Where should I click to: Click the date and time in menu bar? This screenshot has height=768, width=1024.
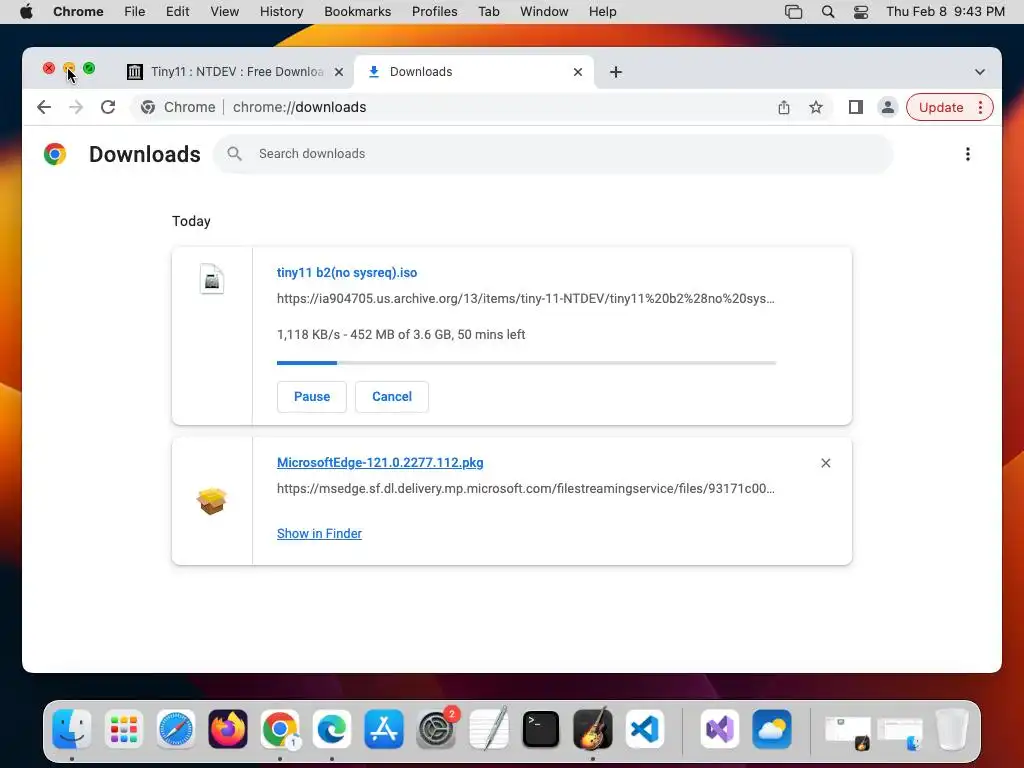(x=945, y=12)
